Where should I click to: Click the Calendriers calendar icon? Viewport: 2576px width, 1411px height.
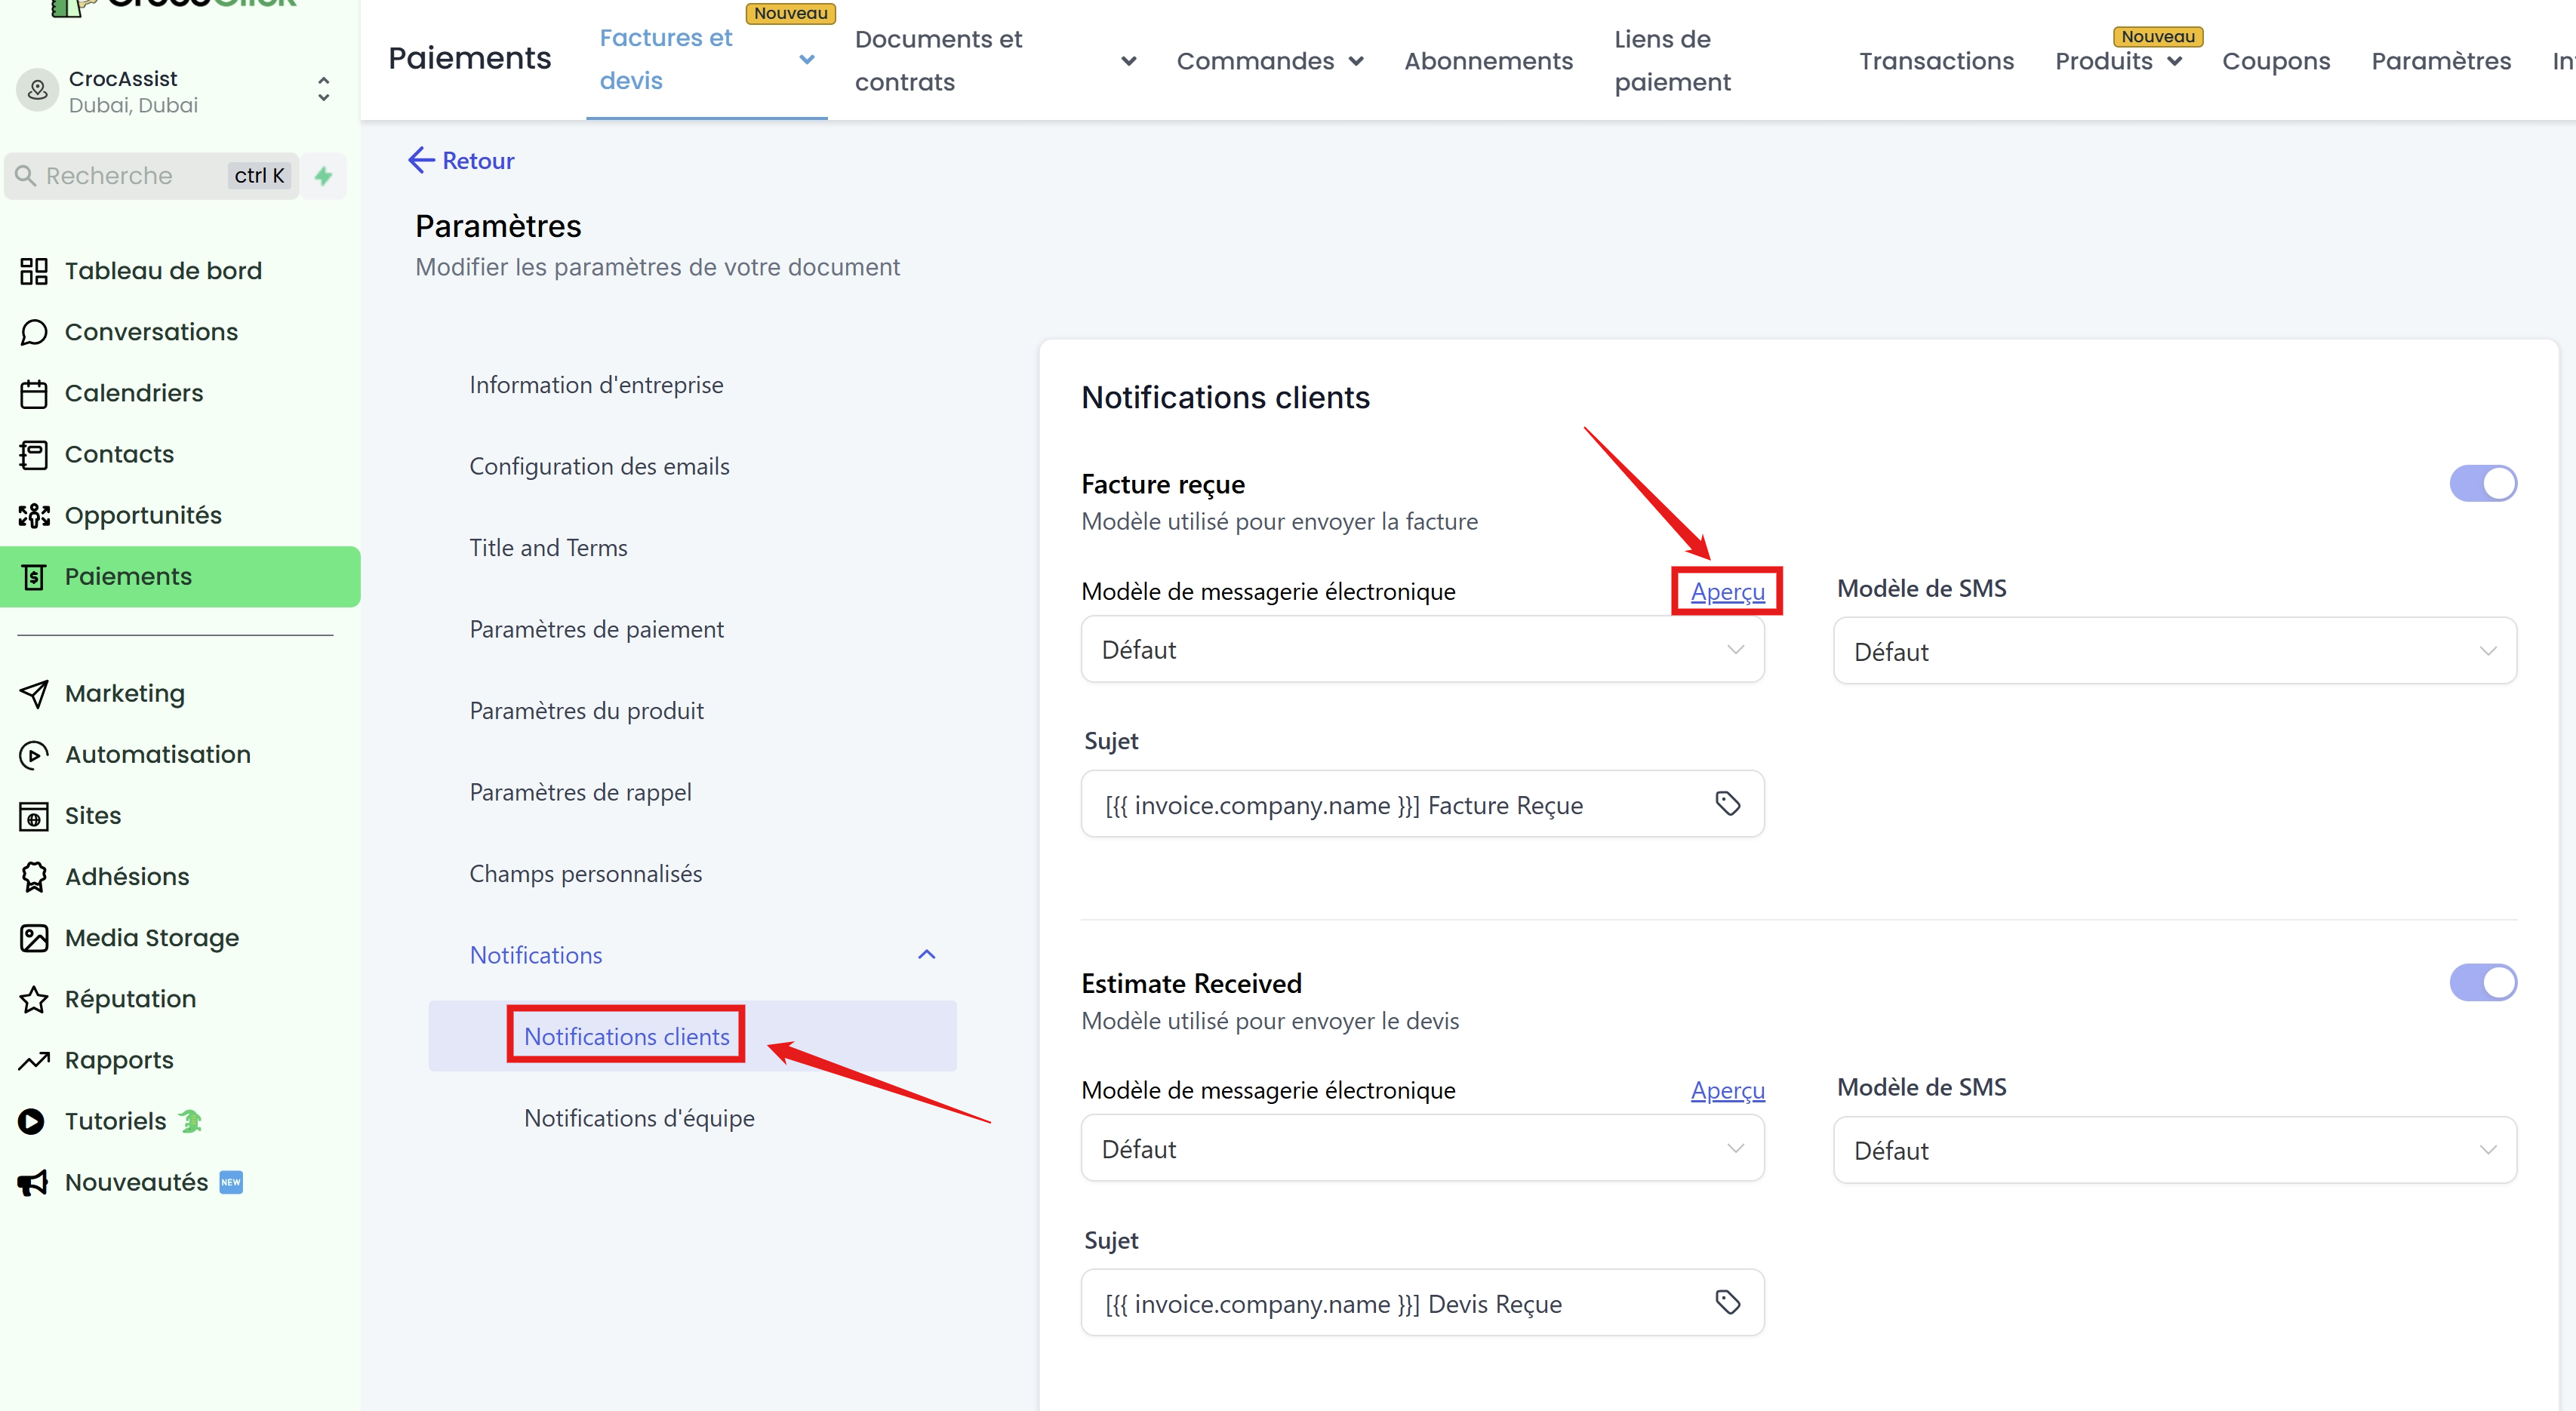(34, 393)
